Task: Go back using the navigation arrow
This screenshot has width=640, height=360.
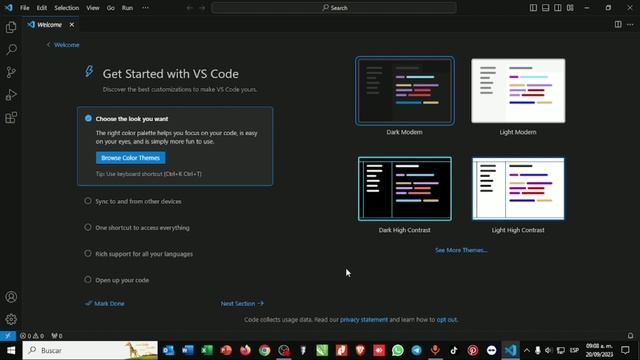Action: click(x=189, y=8)
